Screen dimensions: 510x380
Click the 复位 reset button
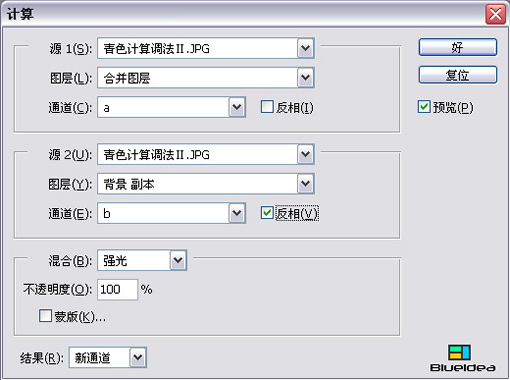(458, 75)
